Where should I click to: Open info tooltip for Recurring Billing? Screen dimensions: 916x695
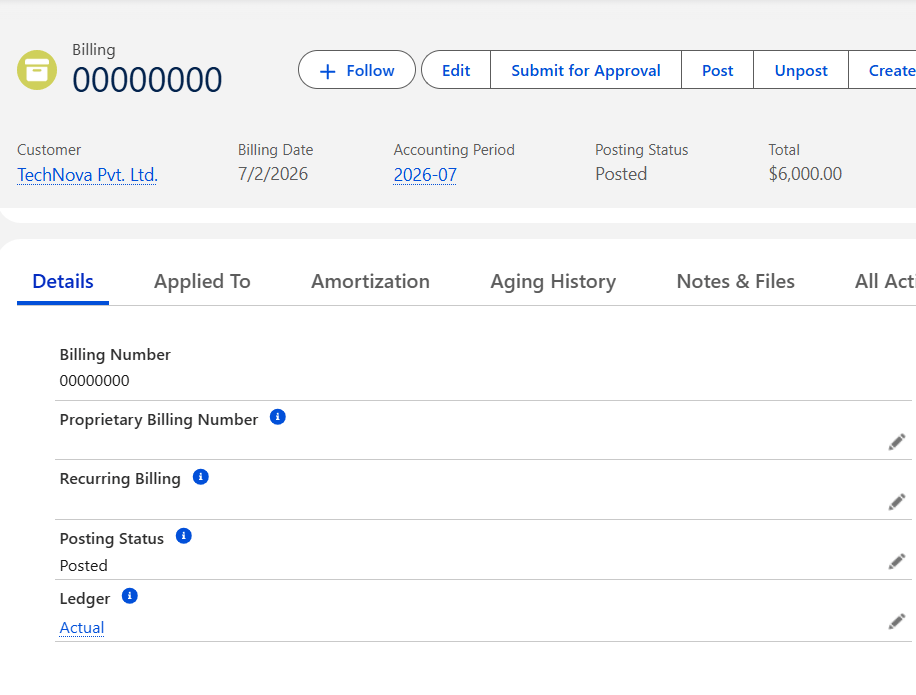click(200, 477)
